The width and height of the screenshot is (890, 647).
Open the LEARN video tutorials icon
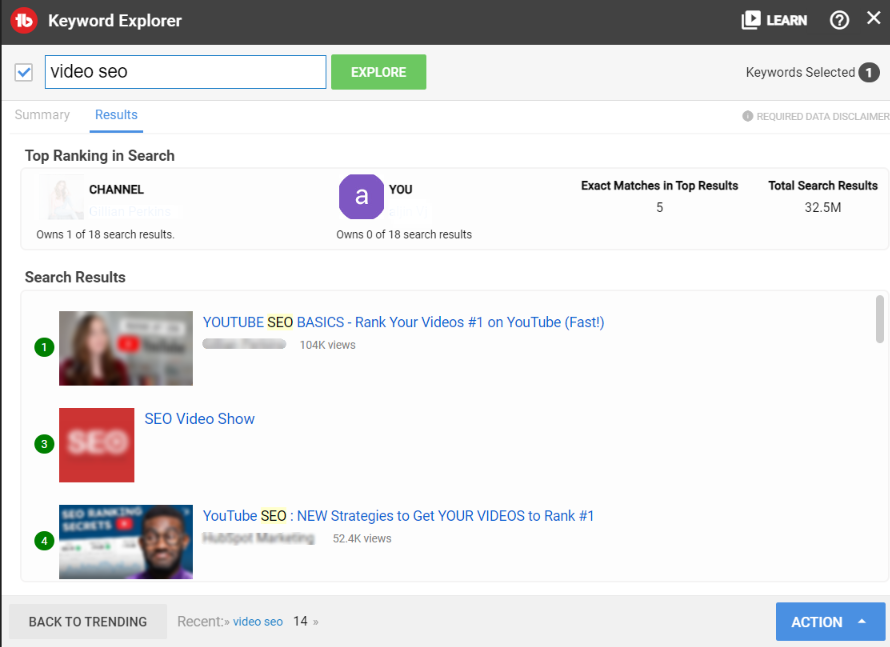point(748,19)
